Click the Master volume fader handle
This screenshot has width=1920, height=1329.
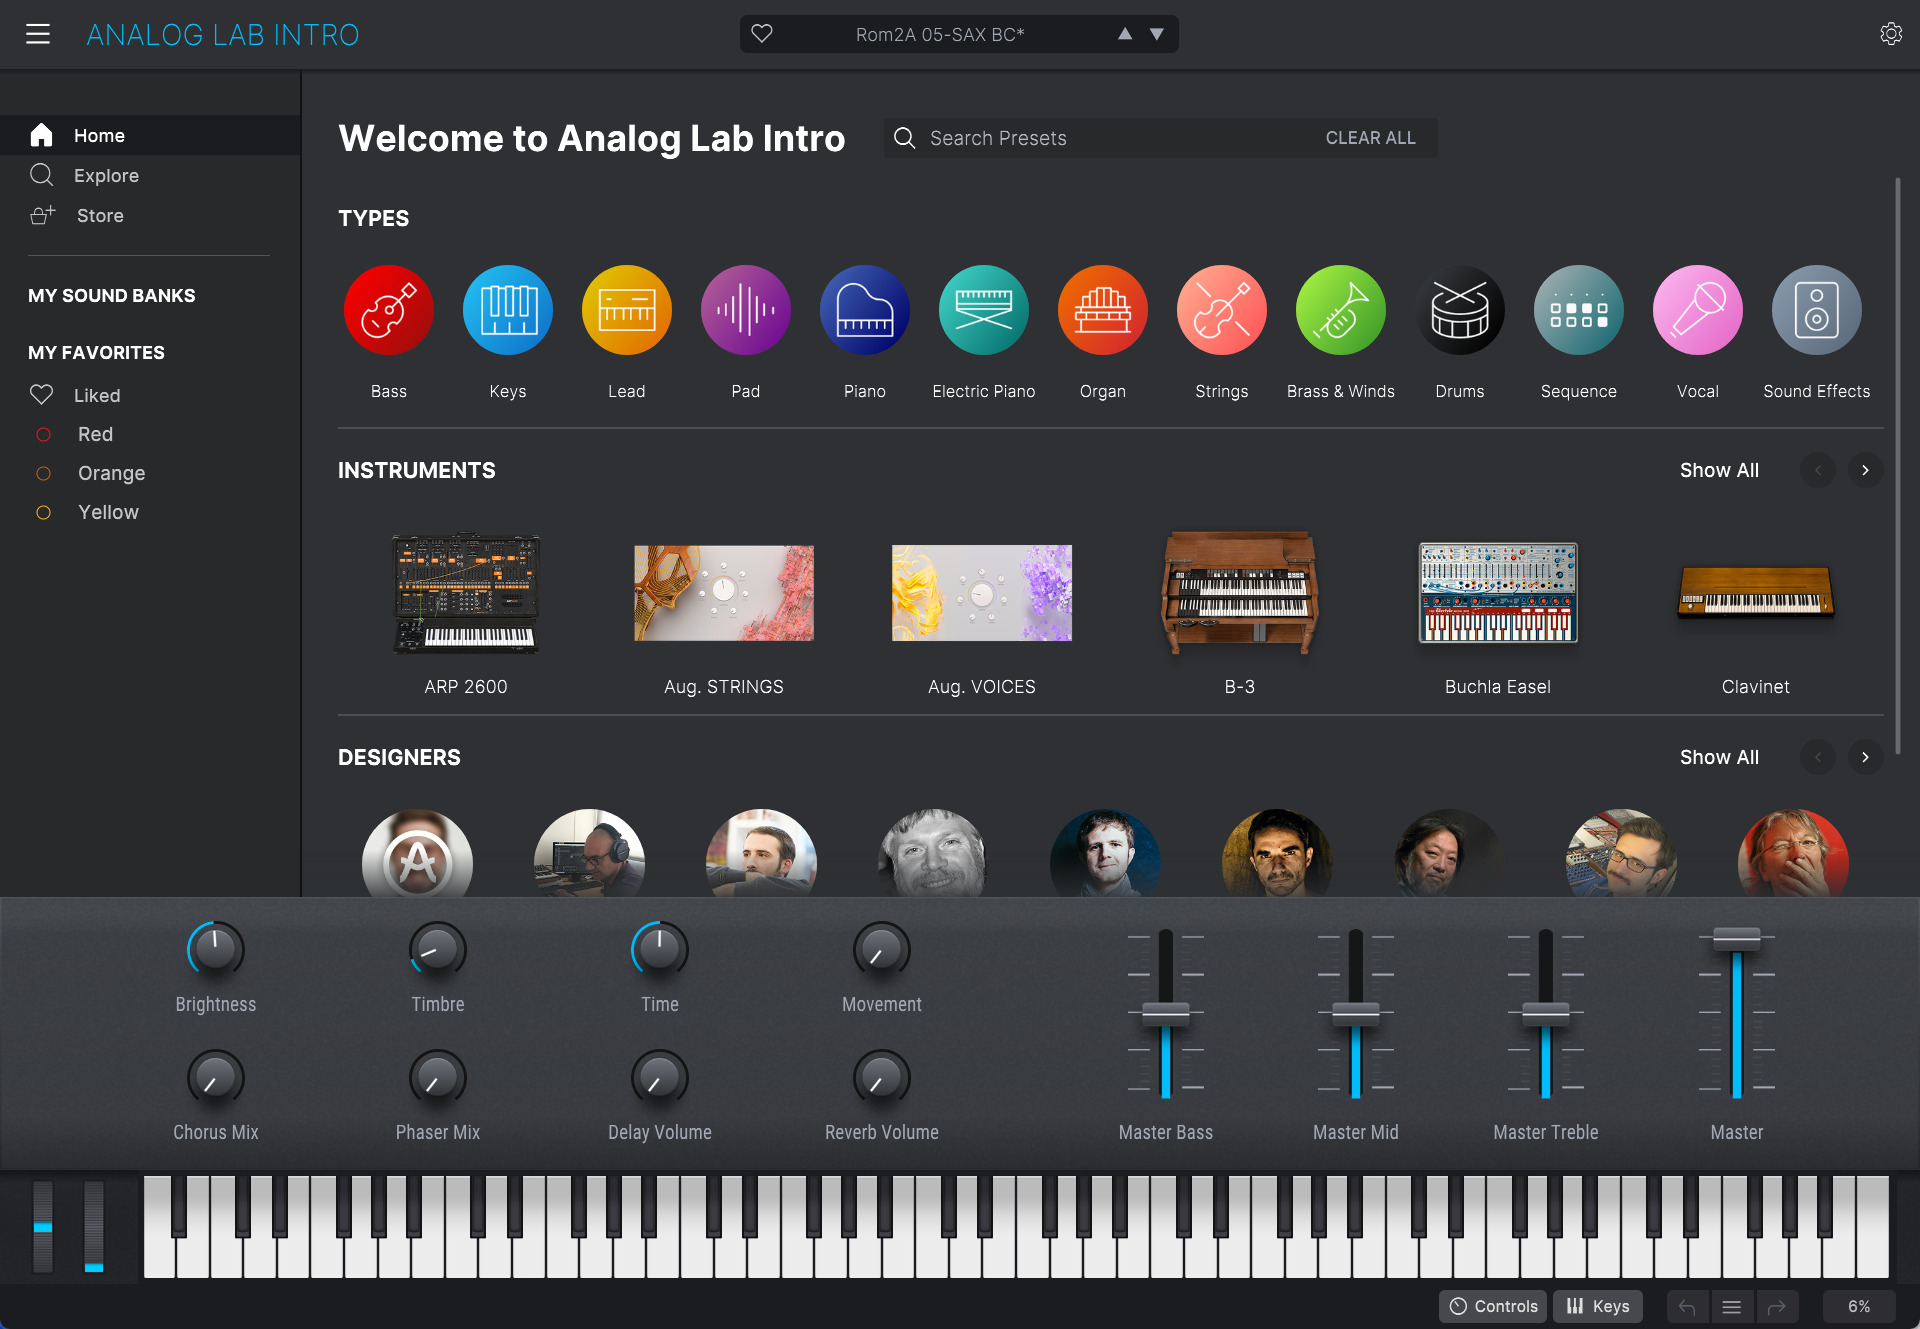[x=1737, y=938]
